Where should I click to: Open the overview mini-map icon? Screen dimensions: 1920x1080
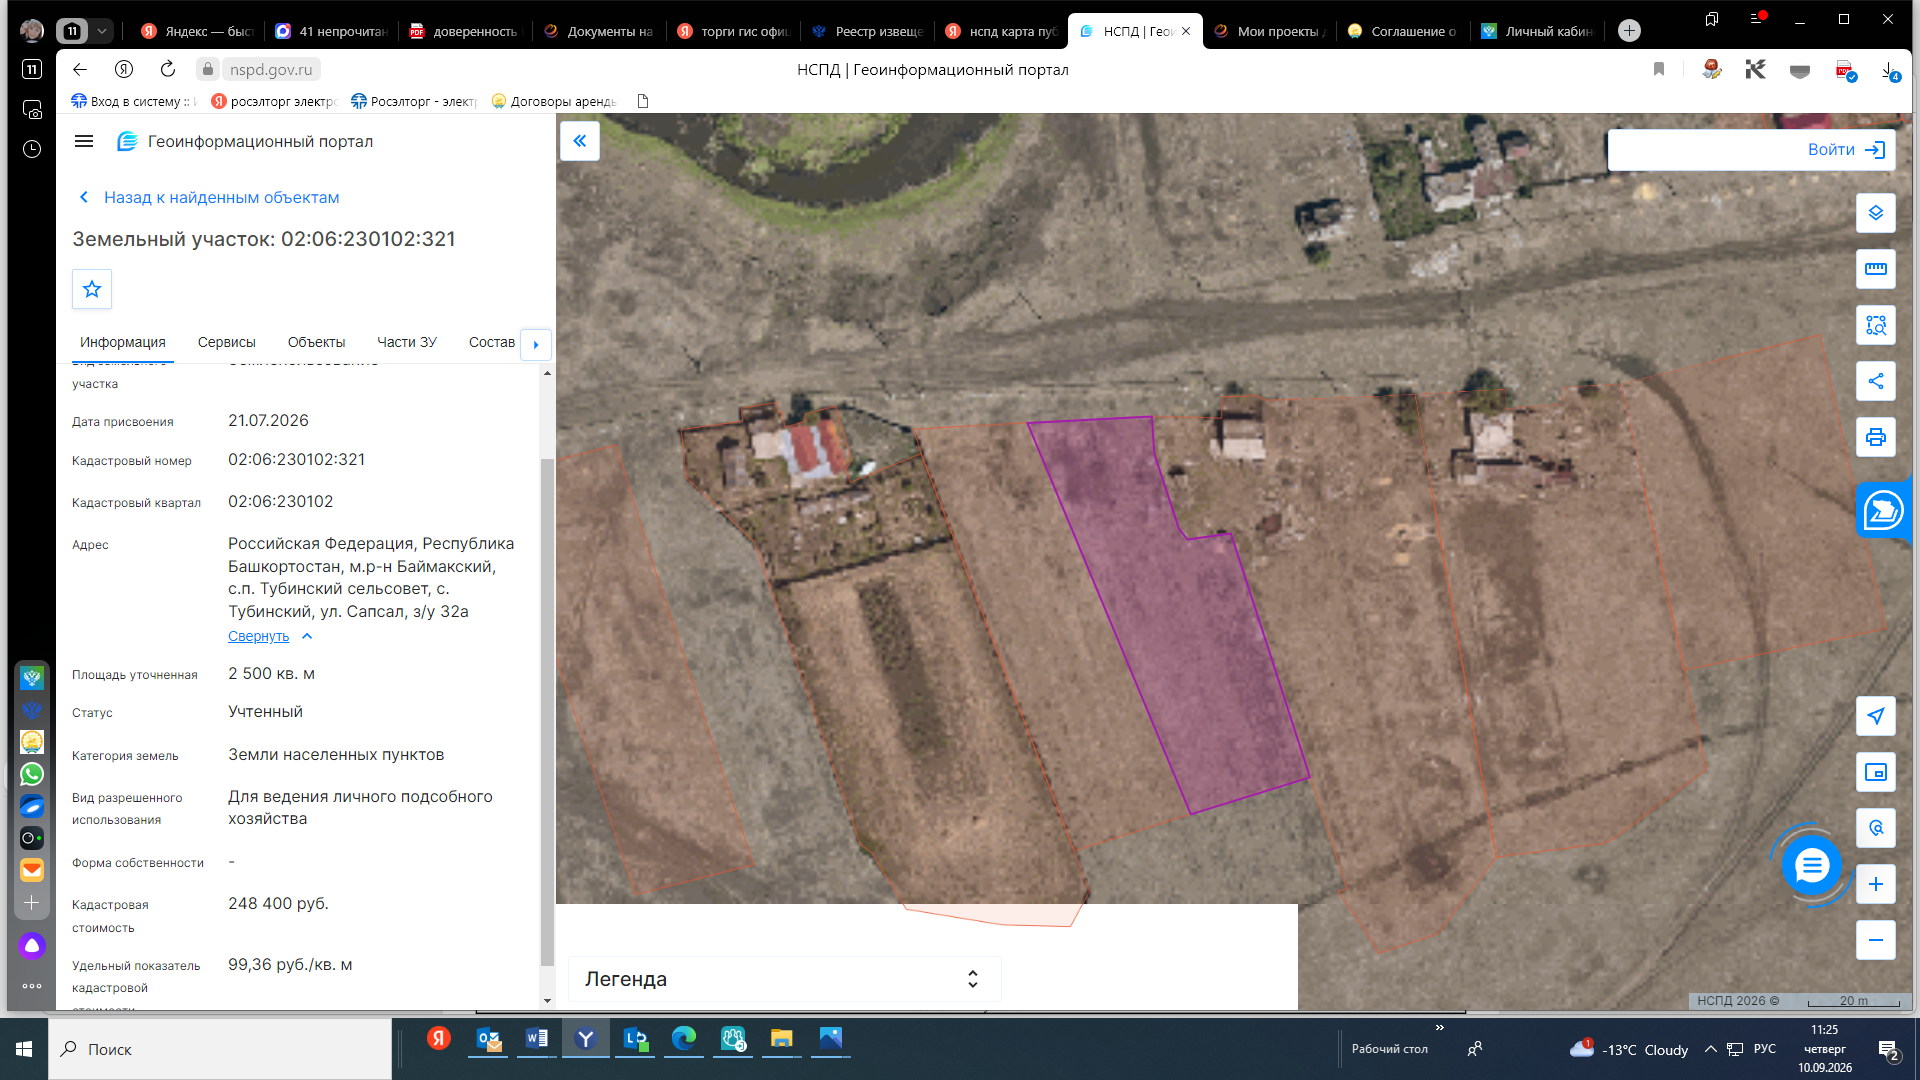(x=1876, y=772)
